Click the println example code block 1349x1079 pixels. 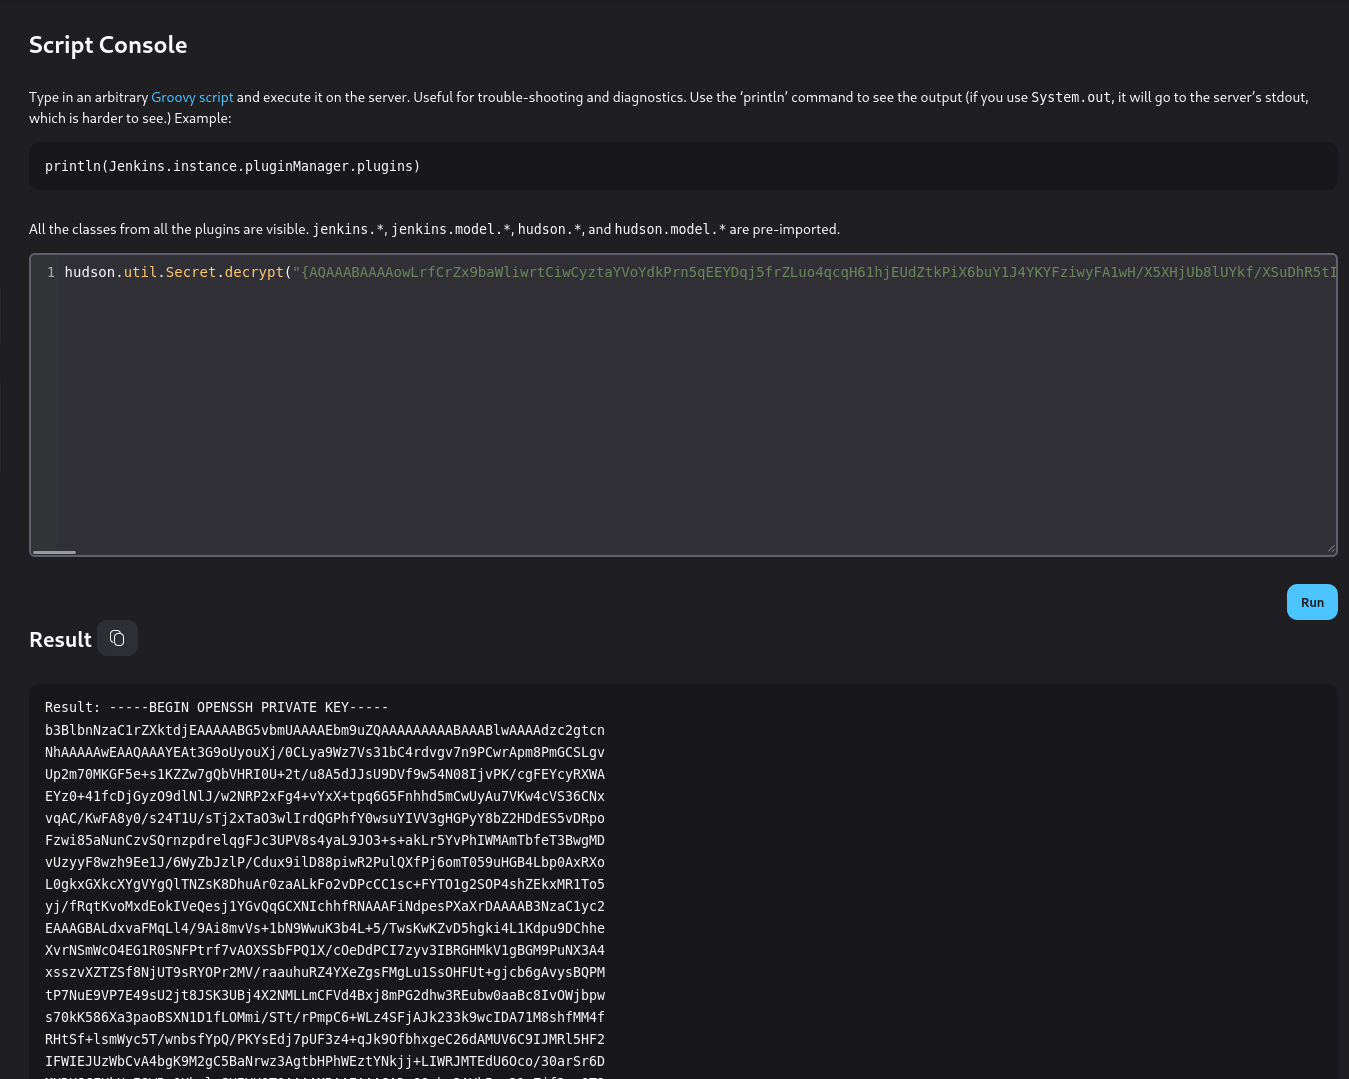[x=232, y=166]
